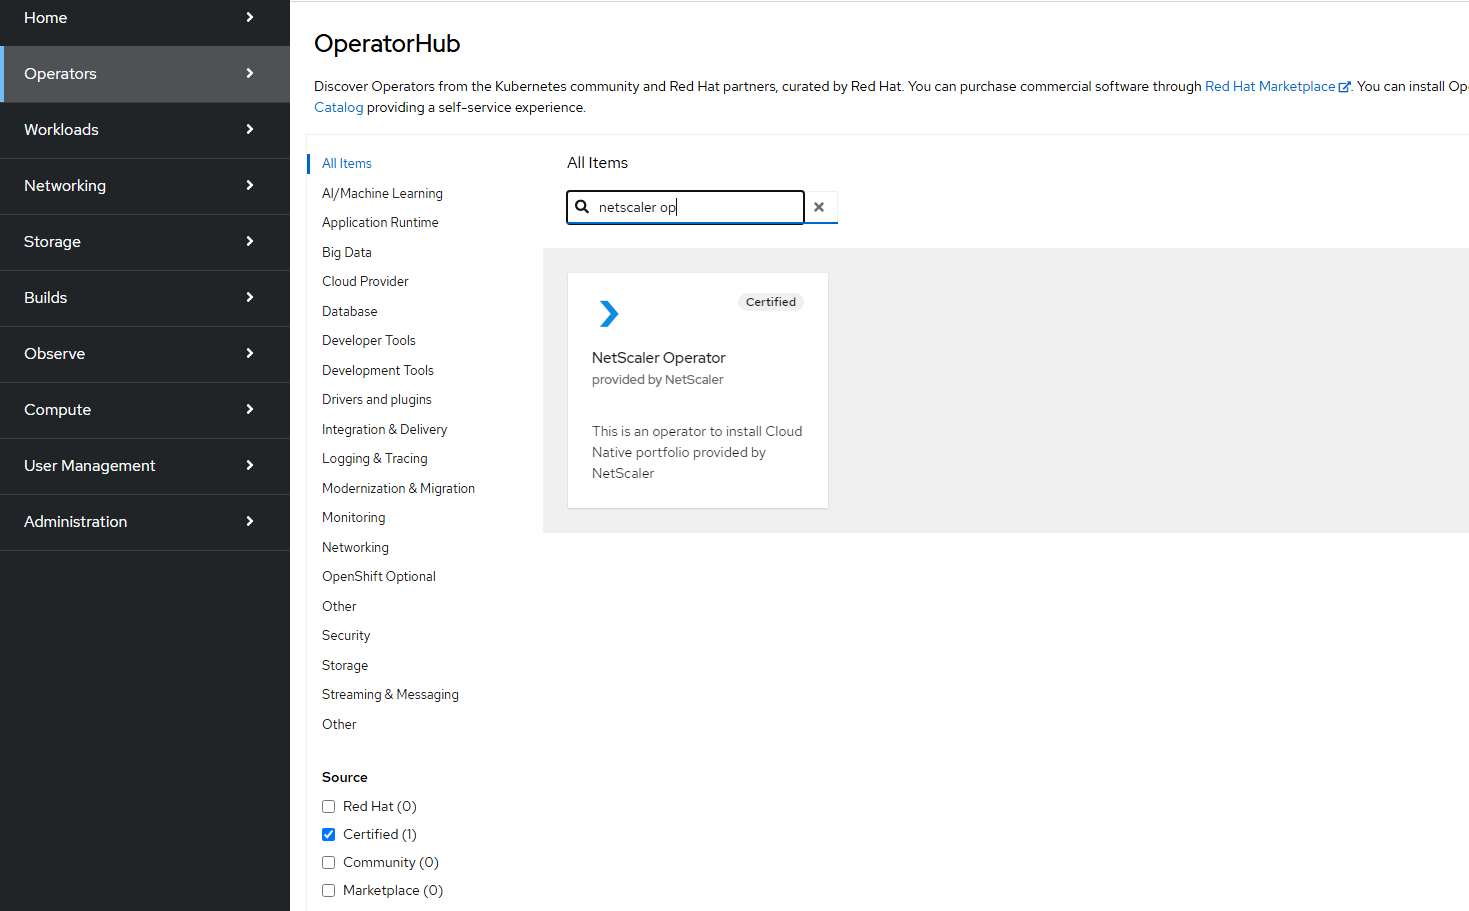Uncheck the Certified source checkbox
The width and height of the screenshot is (1469, 911).
[328, 834]
